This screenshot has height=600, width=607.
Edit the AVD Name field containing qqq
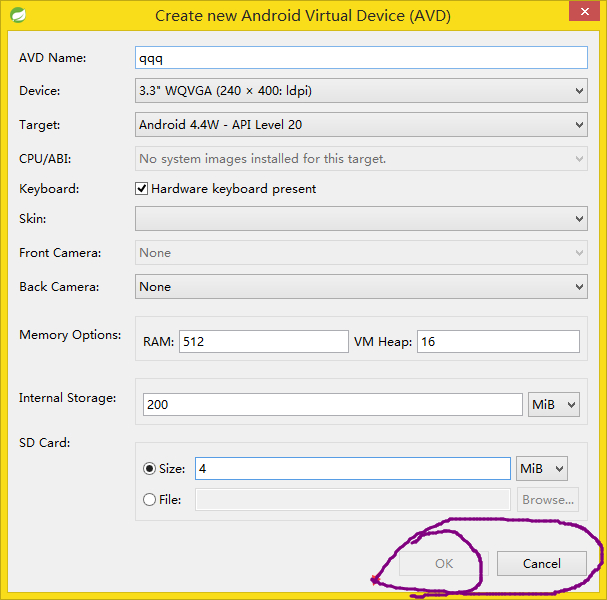click(361, 58)
